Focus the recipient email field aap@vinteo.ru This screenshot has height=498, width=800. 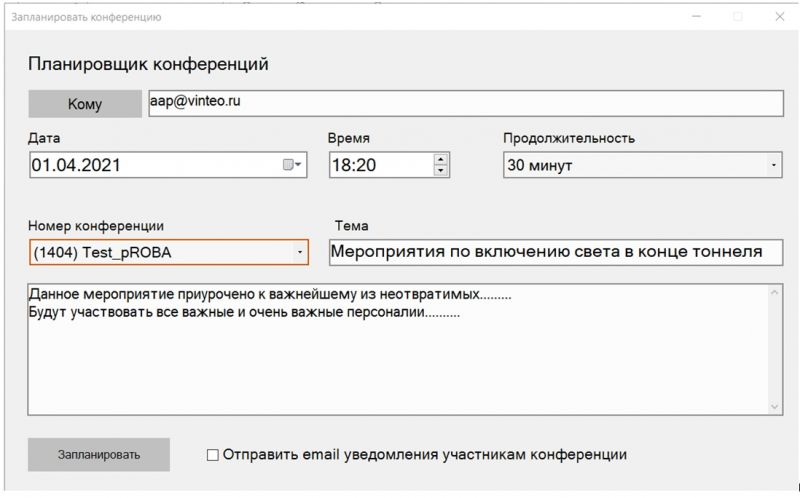click(x=466, y=104)
